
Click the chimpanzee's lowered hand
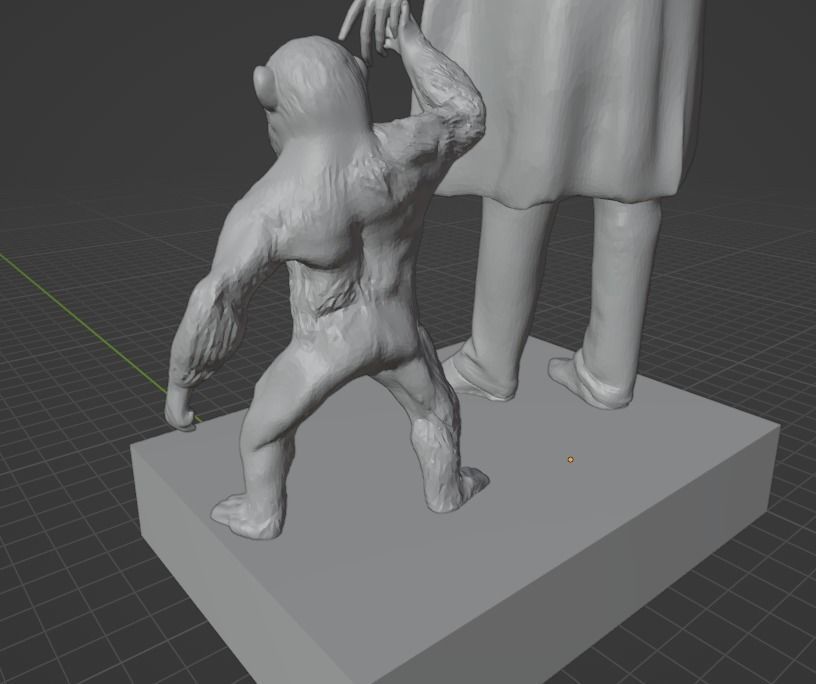[180, 410]
